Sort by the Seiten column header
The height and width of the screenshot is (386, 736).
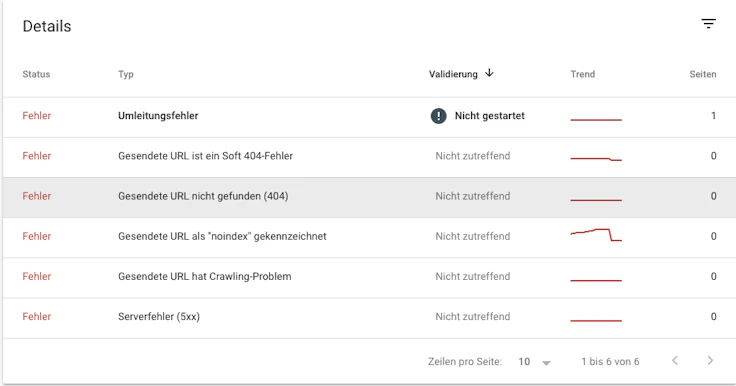click(703, 74)
